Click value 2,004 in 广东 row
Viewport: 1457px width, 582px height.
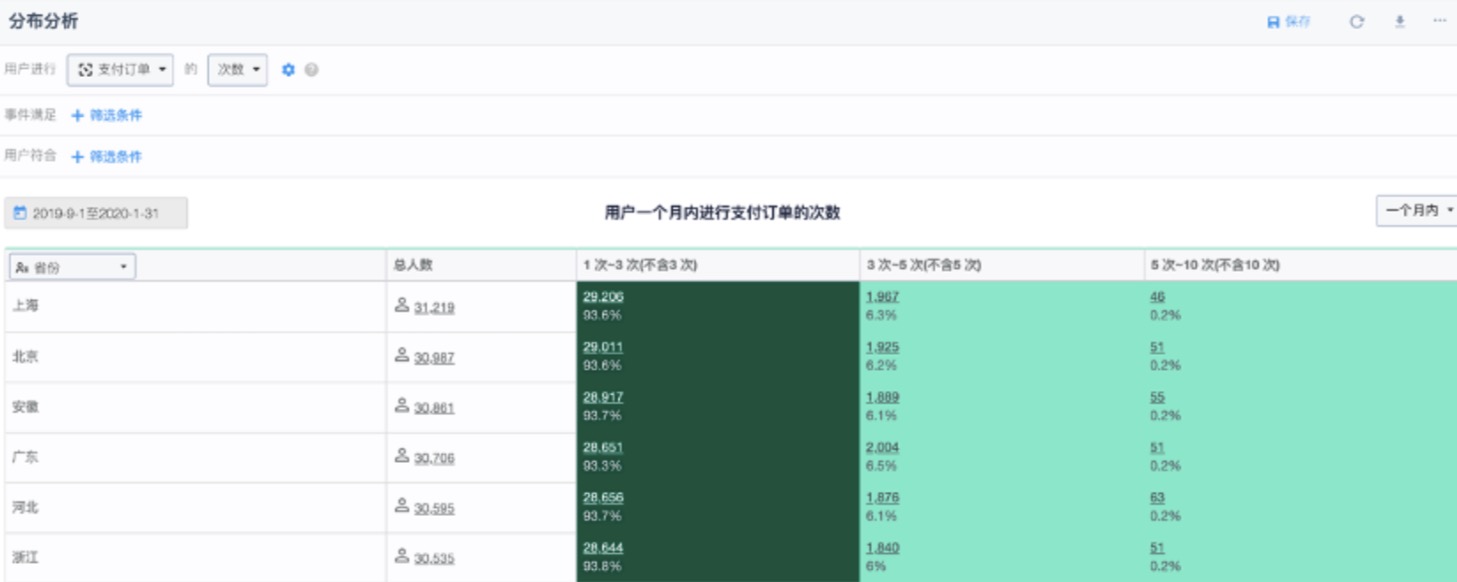click(883, 447)
